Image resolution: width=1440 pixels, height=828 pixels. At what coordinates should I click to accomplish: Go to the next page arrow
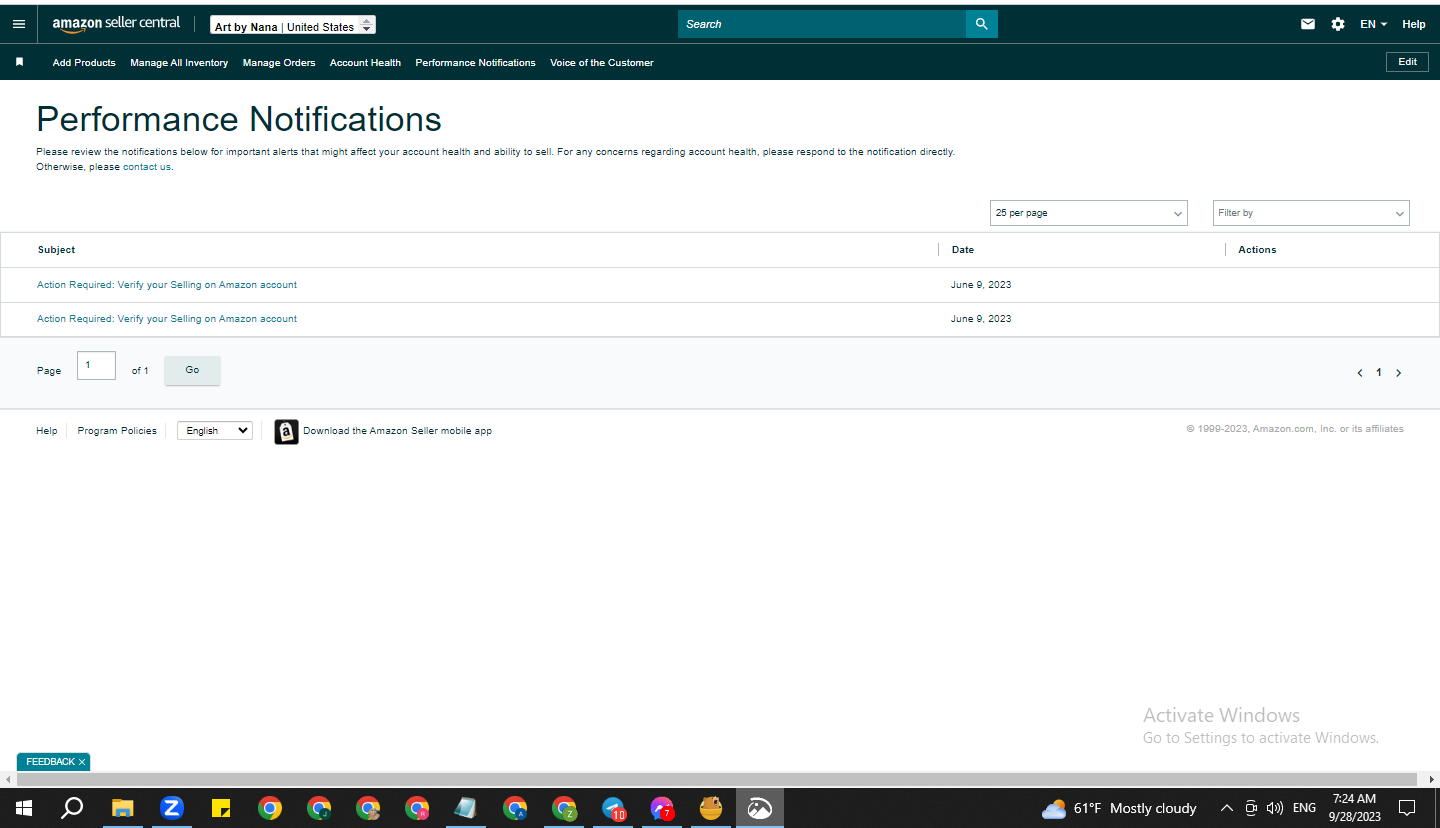1398,373
